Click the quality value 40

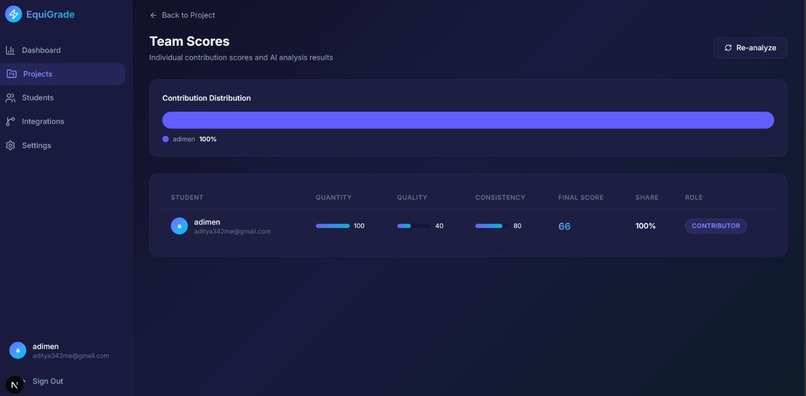tap(439, 226)
